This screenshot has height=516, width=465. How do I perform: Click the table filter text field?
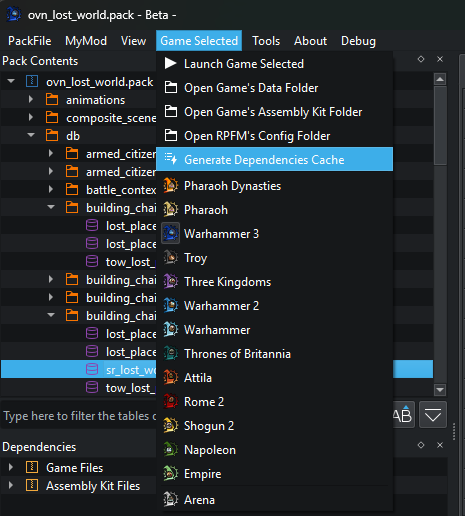[x=79, y=416]
